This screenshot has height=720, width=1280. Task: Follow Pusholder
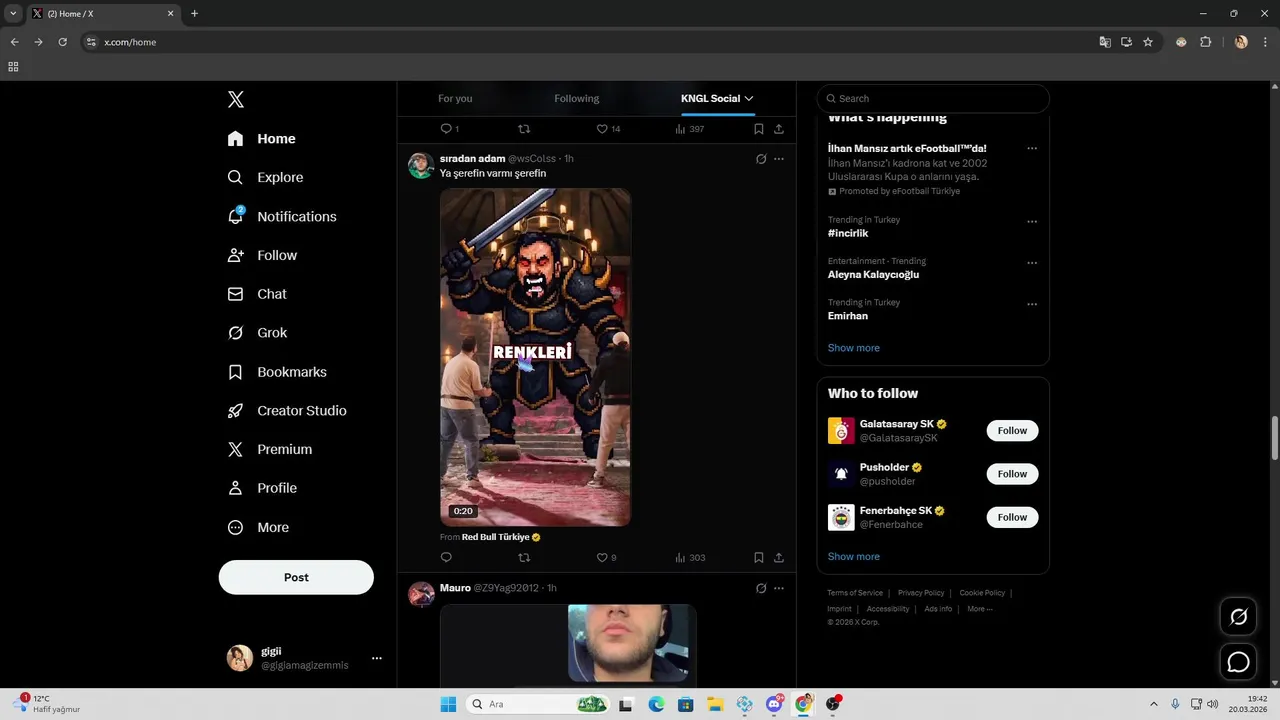coord(1012,474)
